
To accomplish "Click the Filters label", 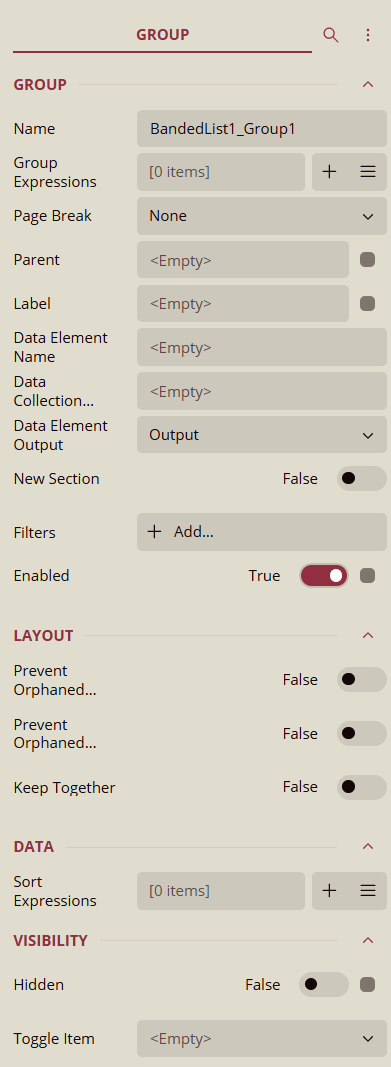I will pos(35,532).
